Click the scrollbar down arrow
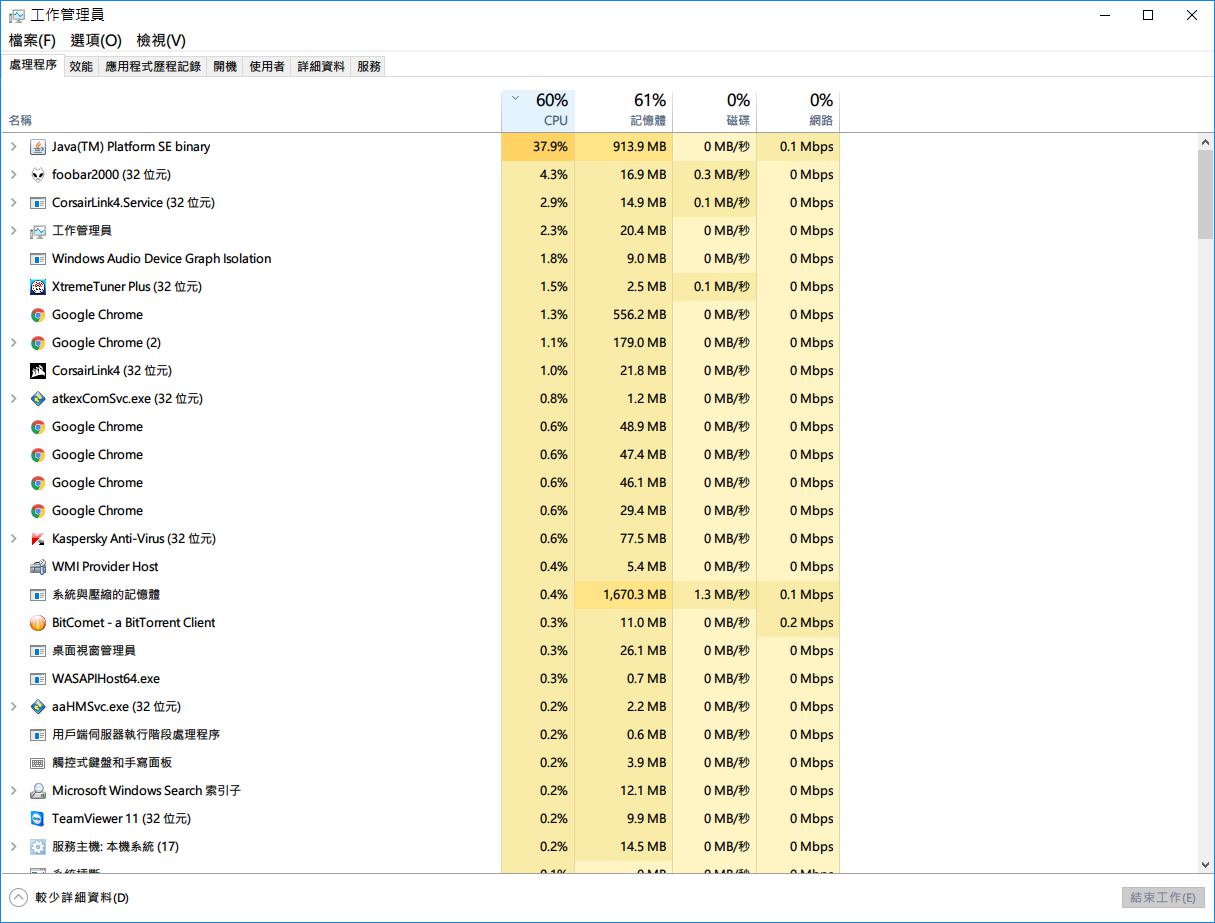 [1205, 864]
